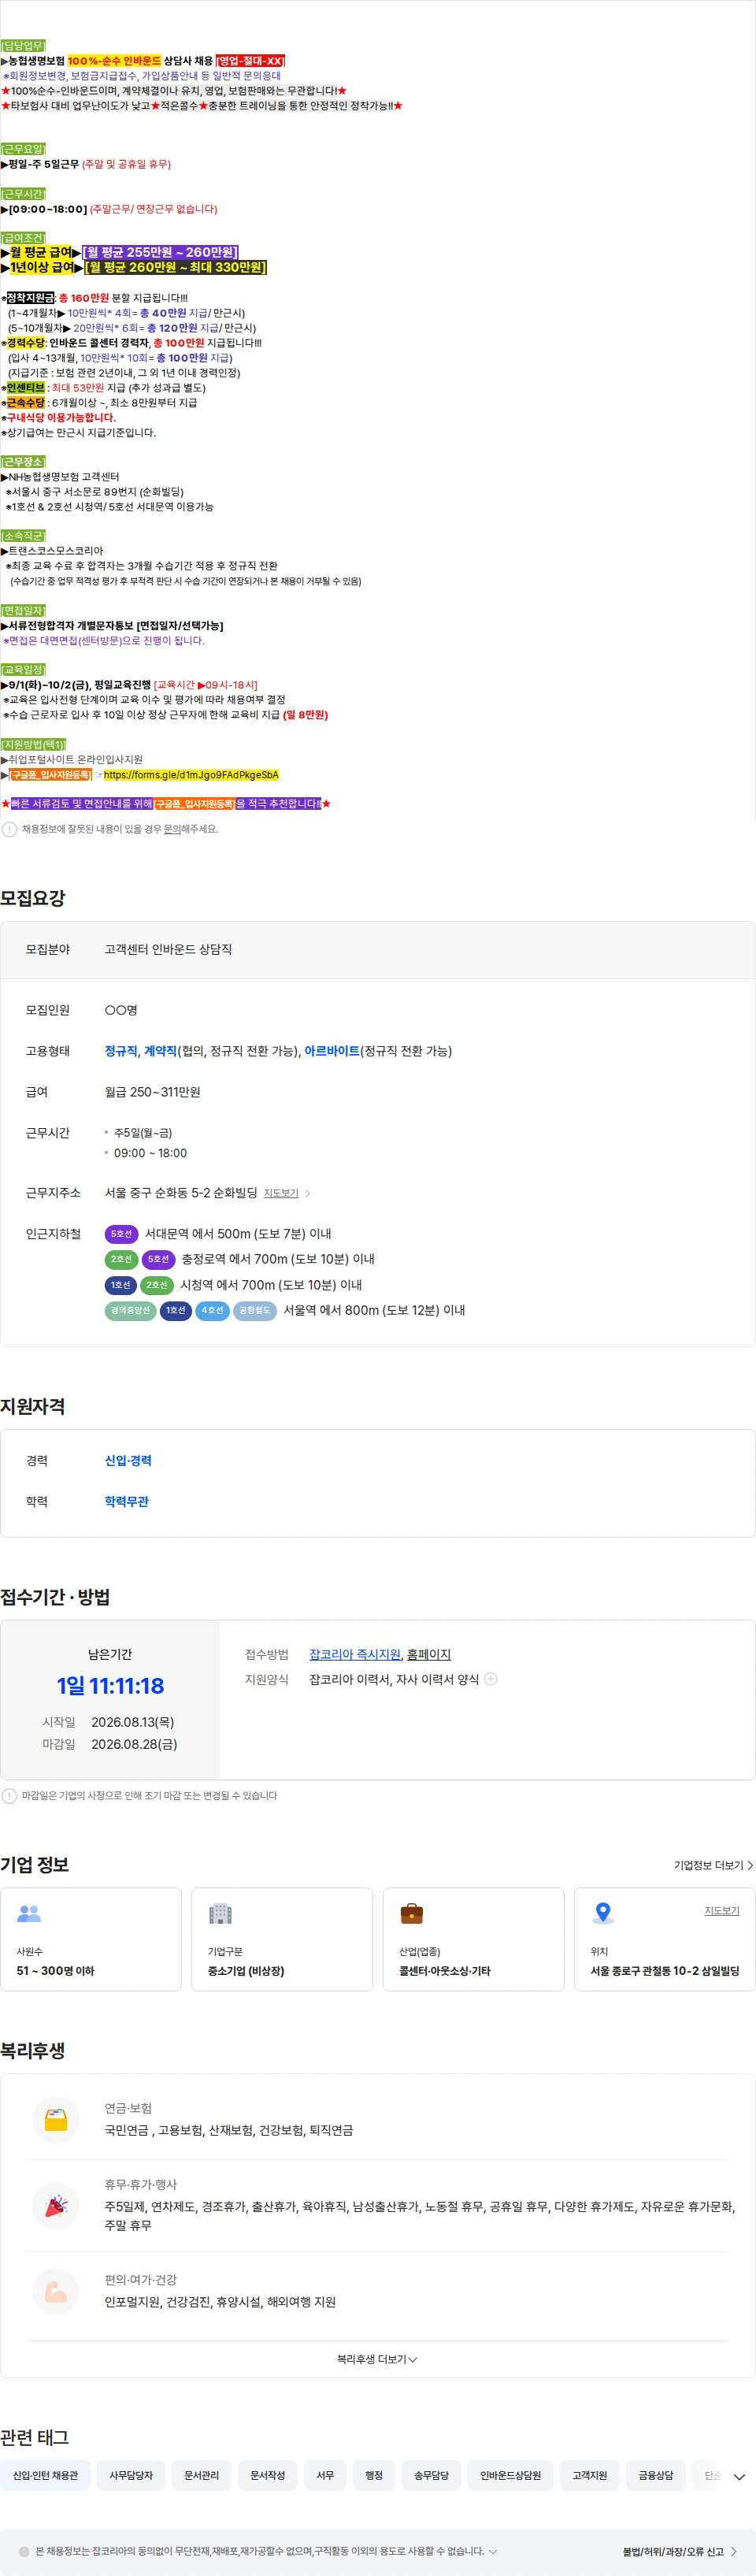Select the 인바운드상담원 tag
This screenshot has height=2576, width=756.
click(x=510, y=2475)
